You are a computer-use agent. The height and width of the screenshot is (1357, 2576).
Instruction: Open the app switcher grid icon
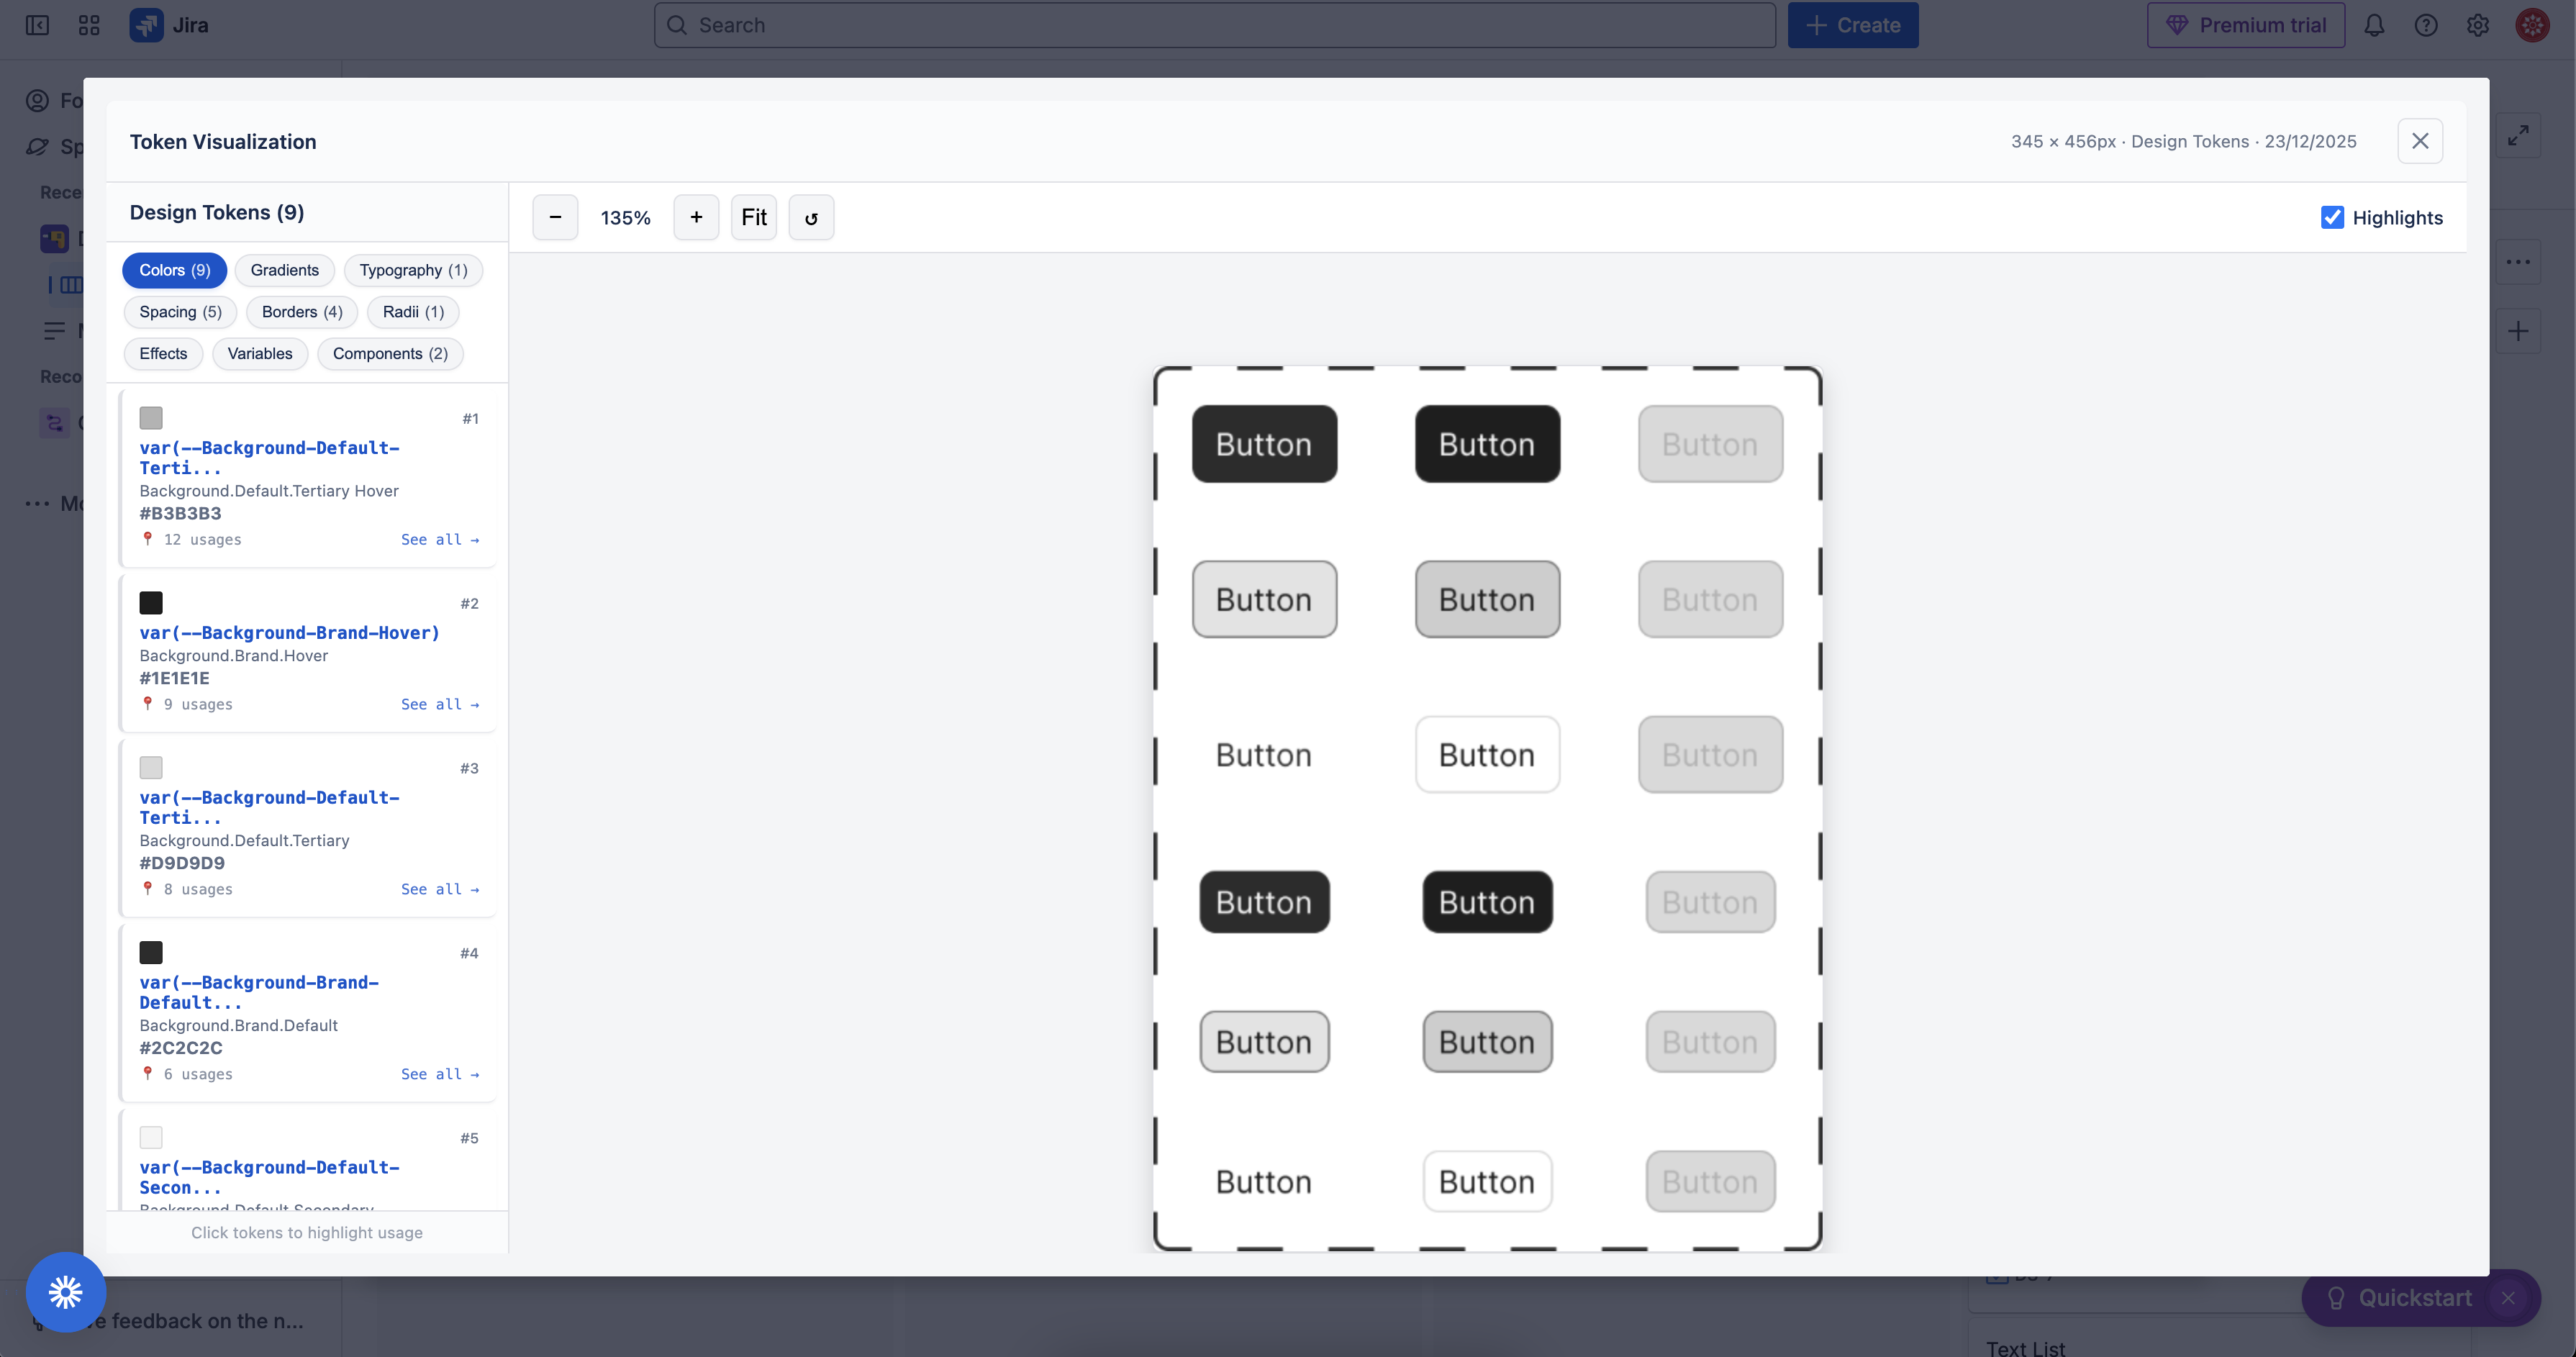pos(89,25)
